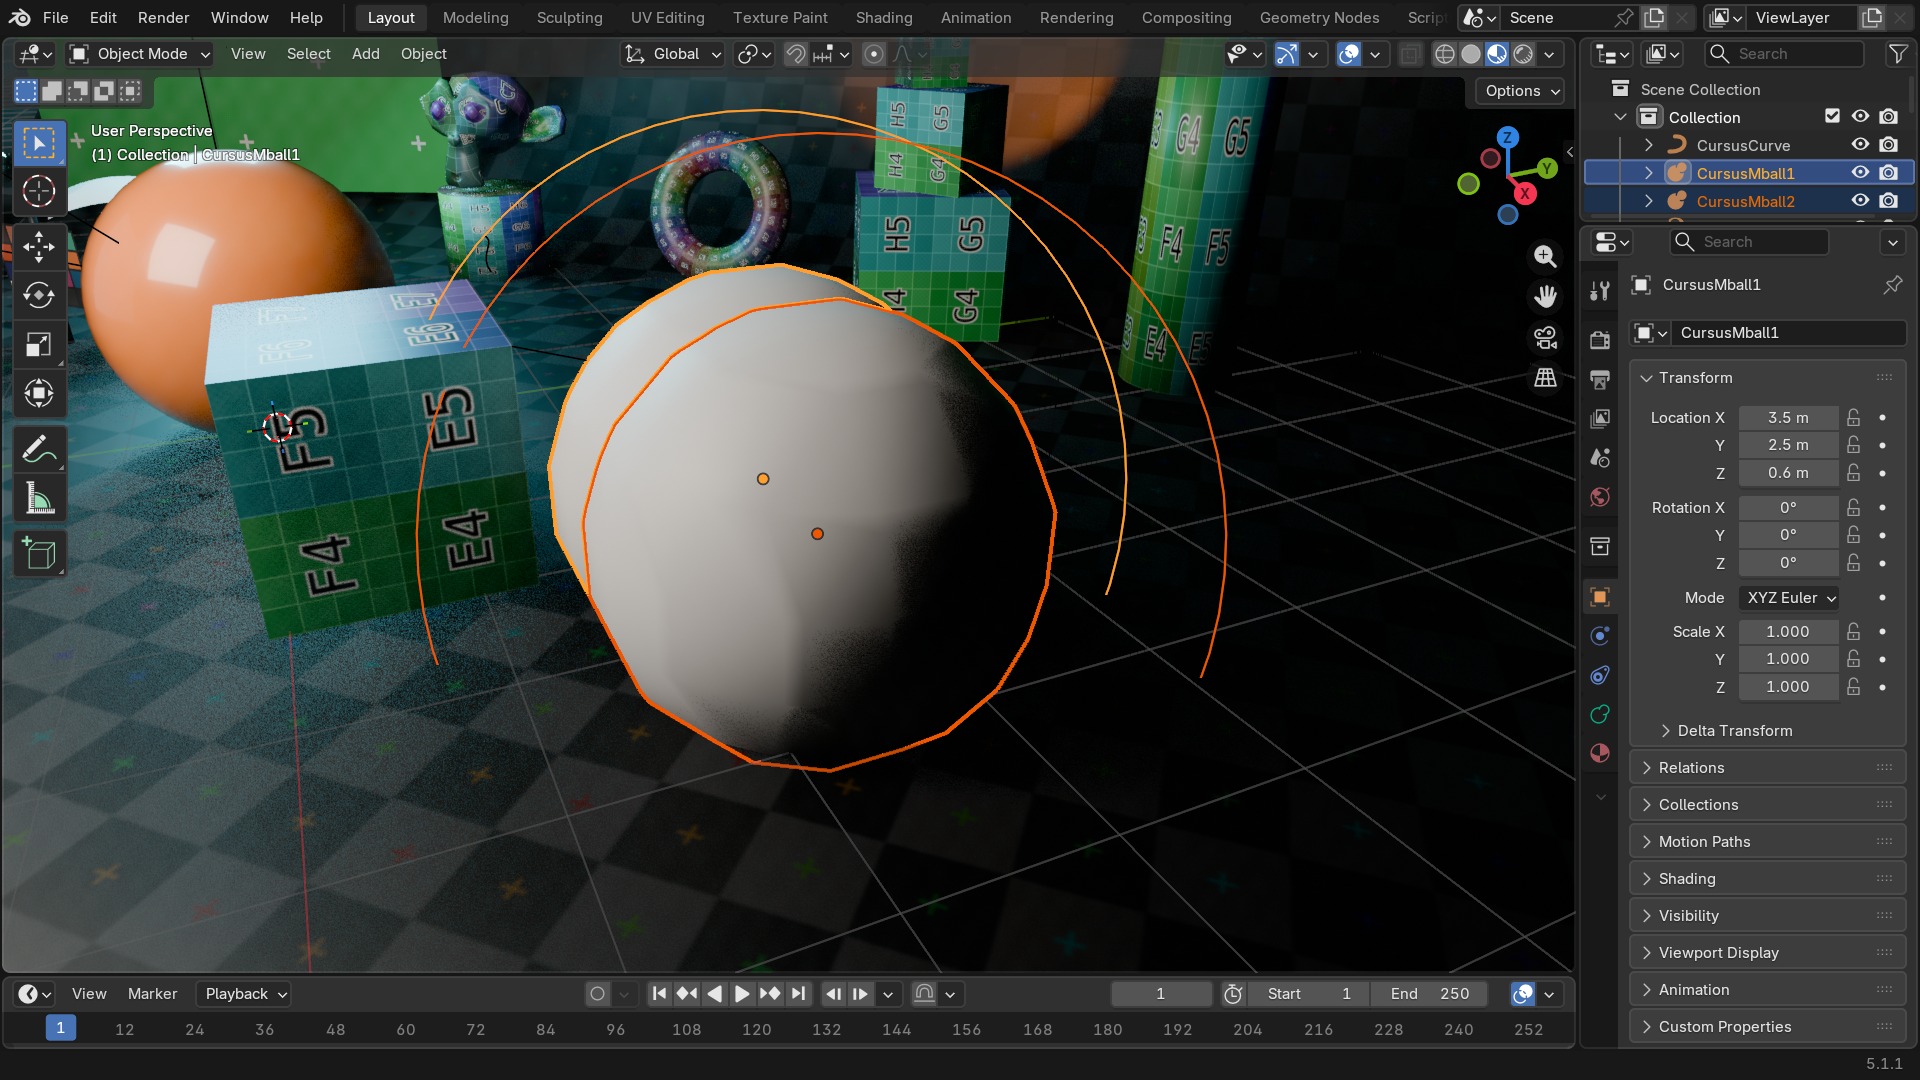
Task: Open the Tool properties tab icon
Action: (x=1600, y=291)
